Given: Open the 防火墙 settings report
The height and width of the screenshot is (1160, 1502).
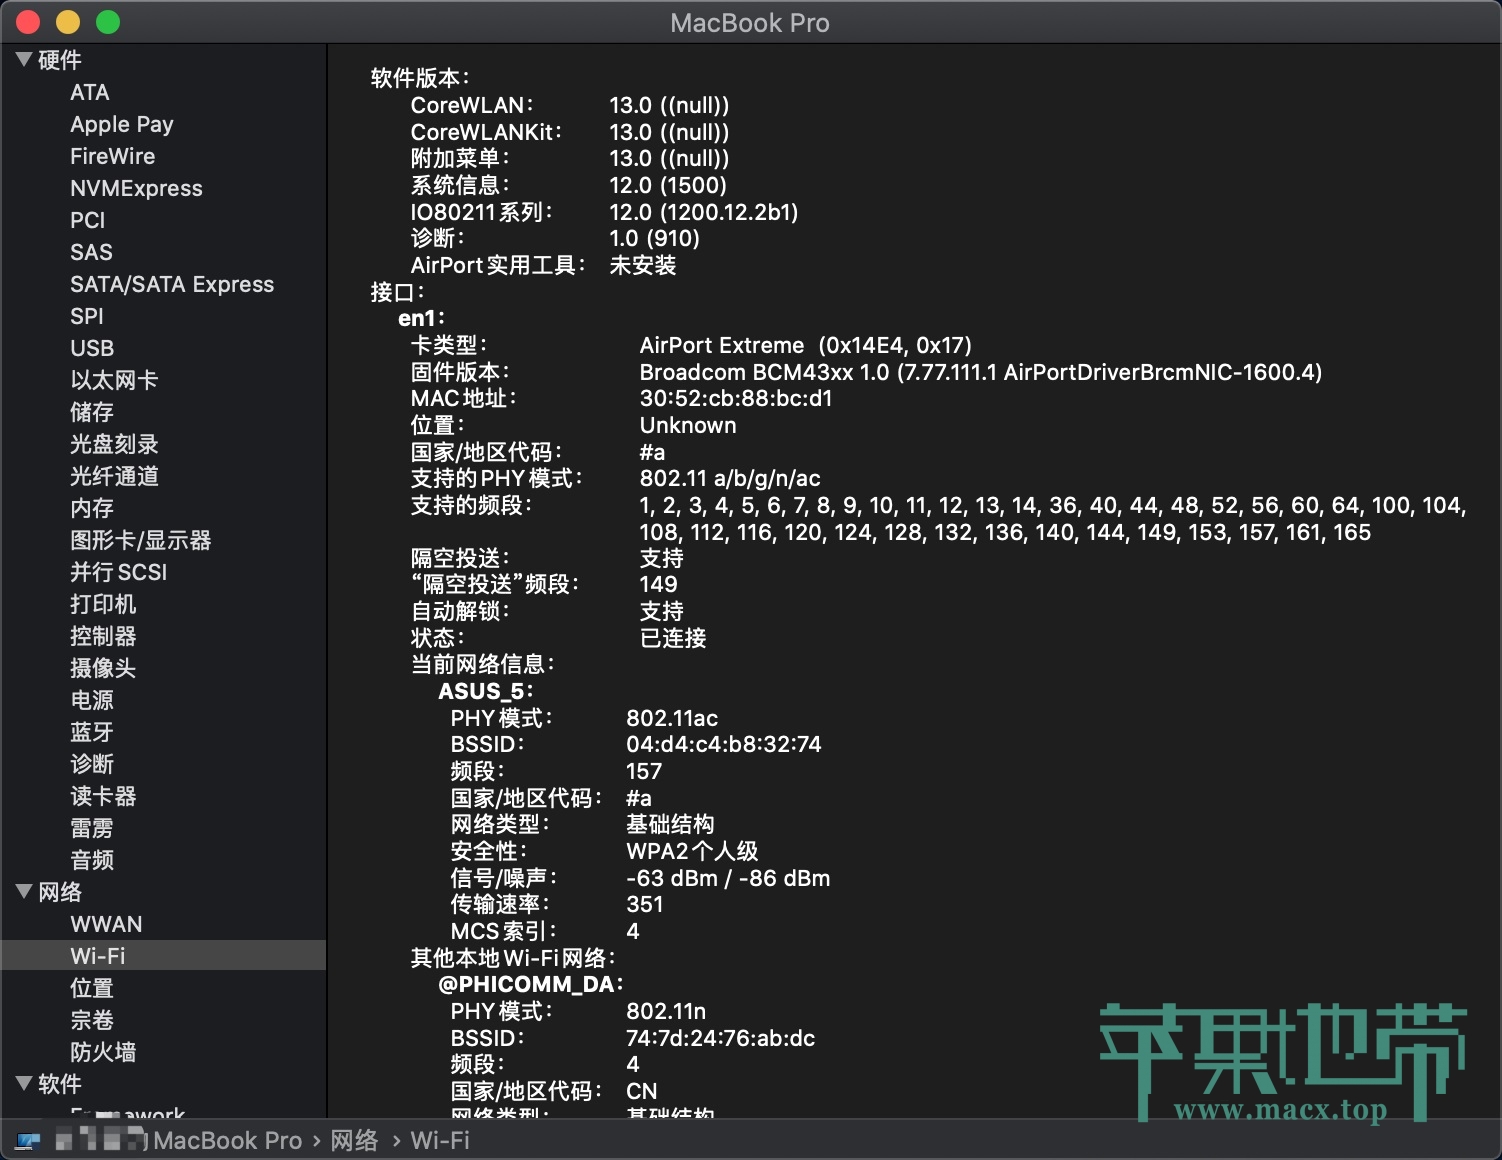Looking at the screenshot, I should point(103,1051).
